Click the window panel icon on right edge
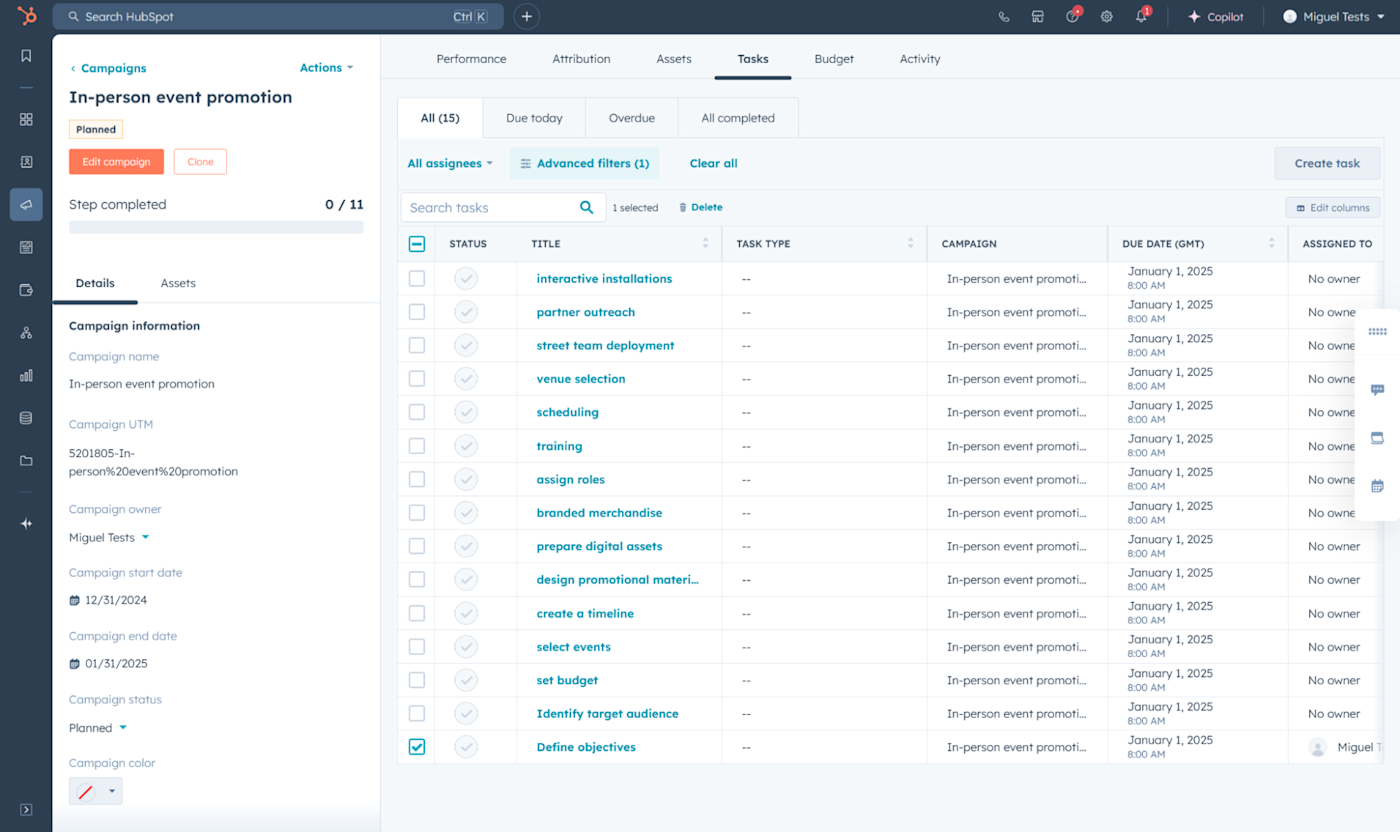The width and height of the screenshot is (1400, 832). pos(1377,438)
